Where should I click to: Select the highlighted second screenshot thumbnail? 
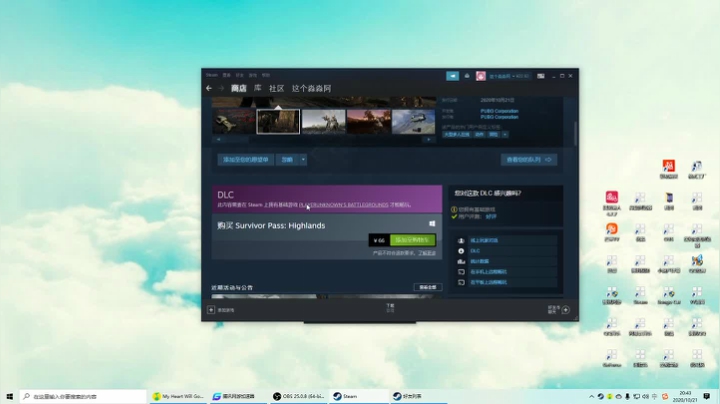[278, 121]
